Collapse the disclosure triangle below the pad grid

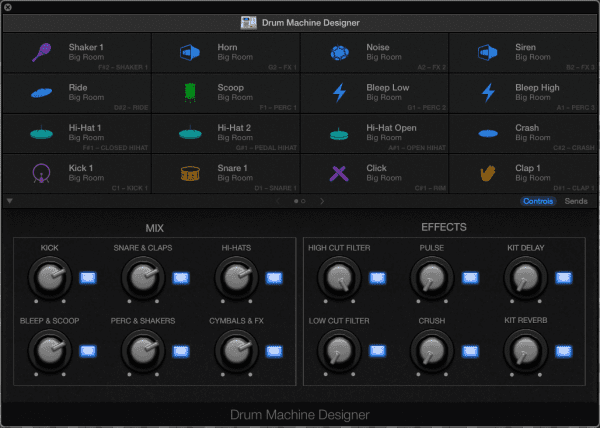10,201
